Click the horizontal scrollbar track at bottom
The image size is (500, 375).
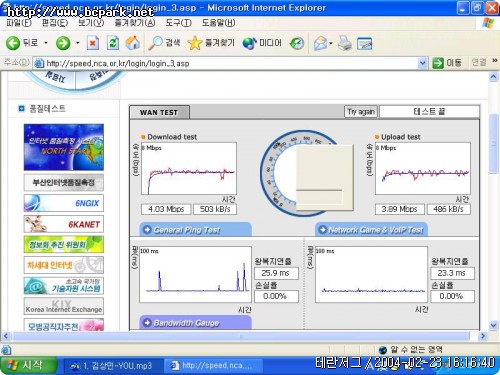[x=241, y=336]
